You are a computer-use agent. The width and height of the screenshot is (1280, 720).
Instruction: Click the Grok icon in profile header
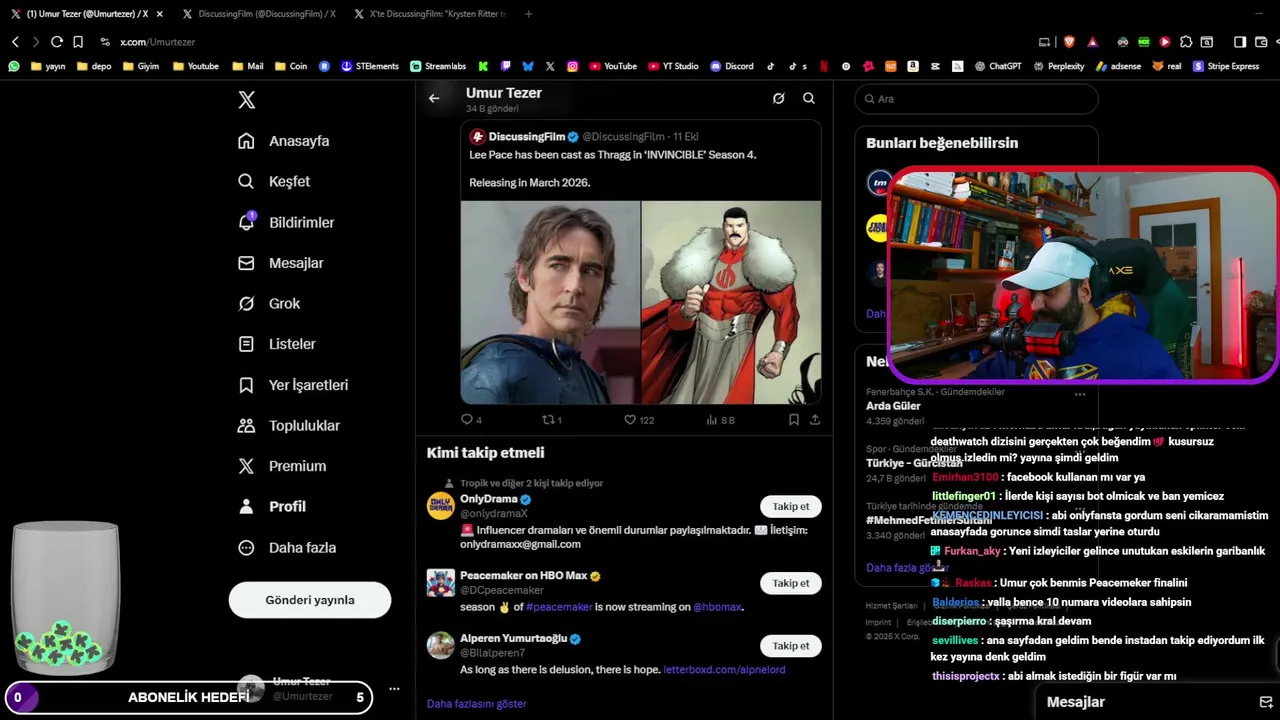(x=778, y=98)
